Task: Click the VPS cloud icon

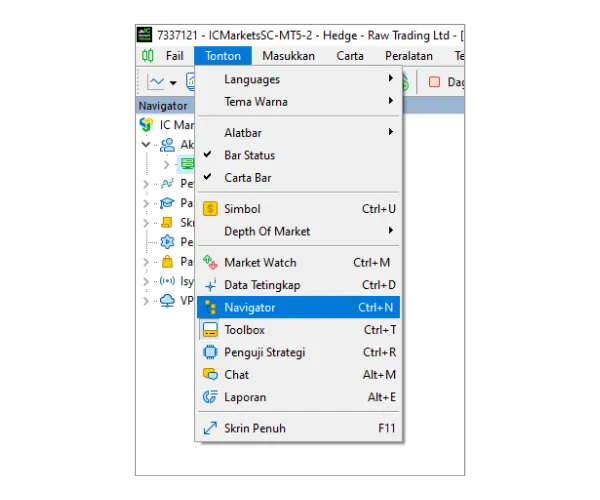Action: (x=167, y=301)
